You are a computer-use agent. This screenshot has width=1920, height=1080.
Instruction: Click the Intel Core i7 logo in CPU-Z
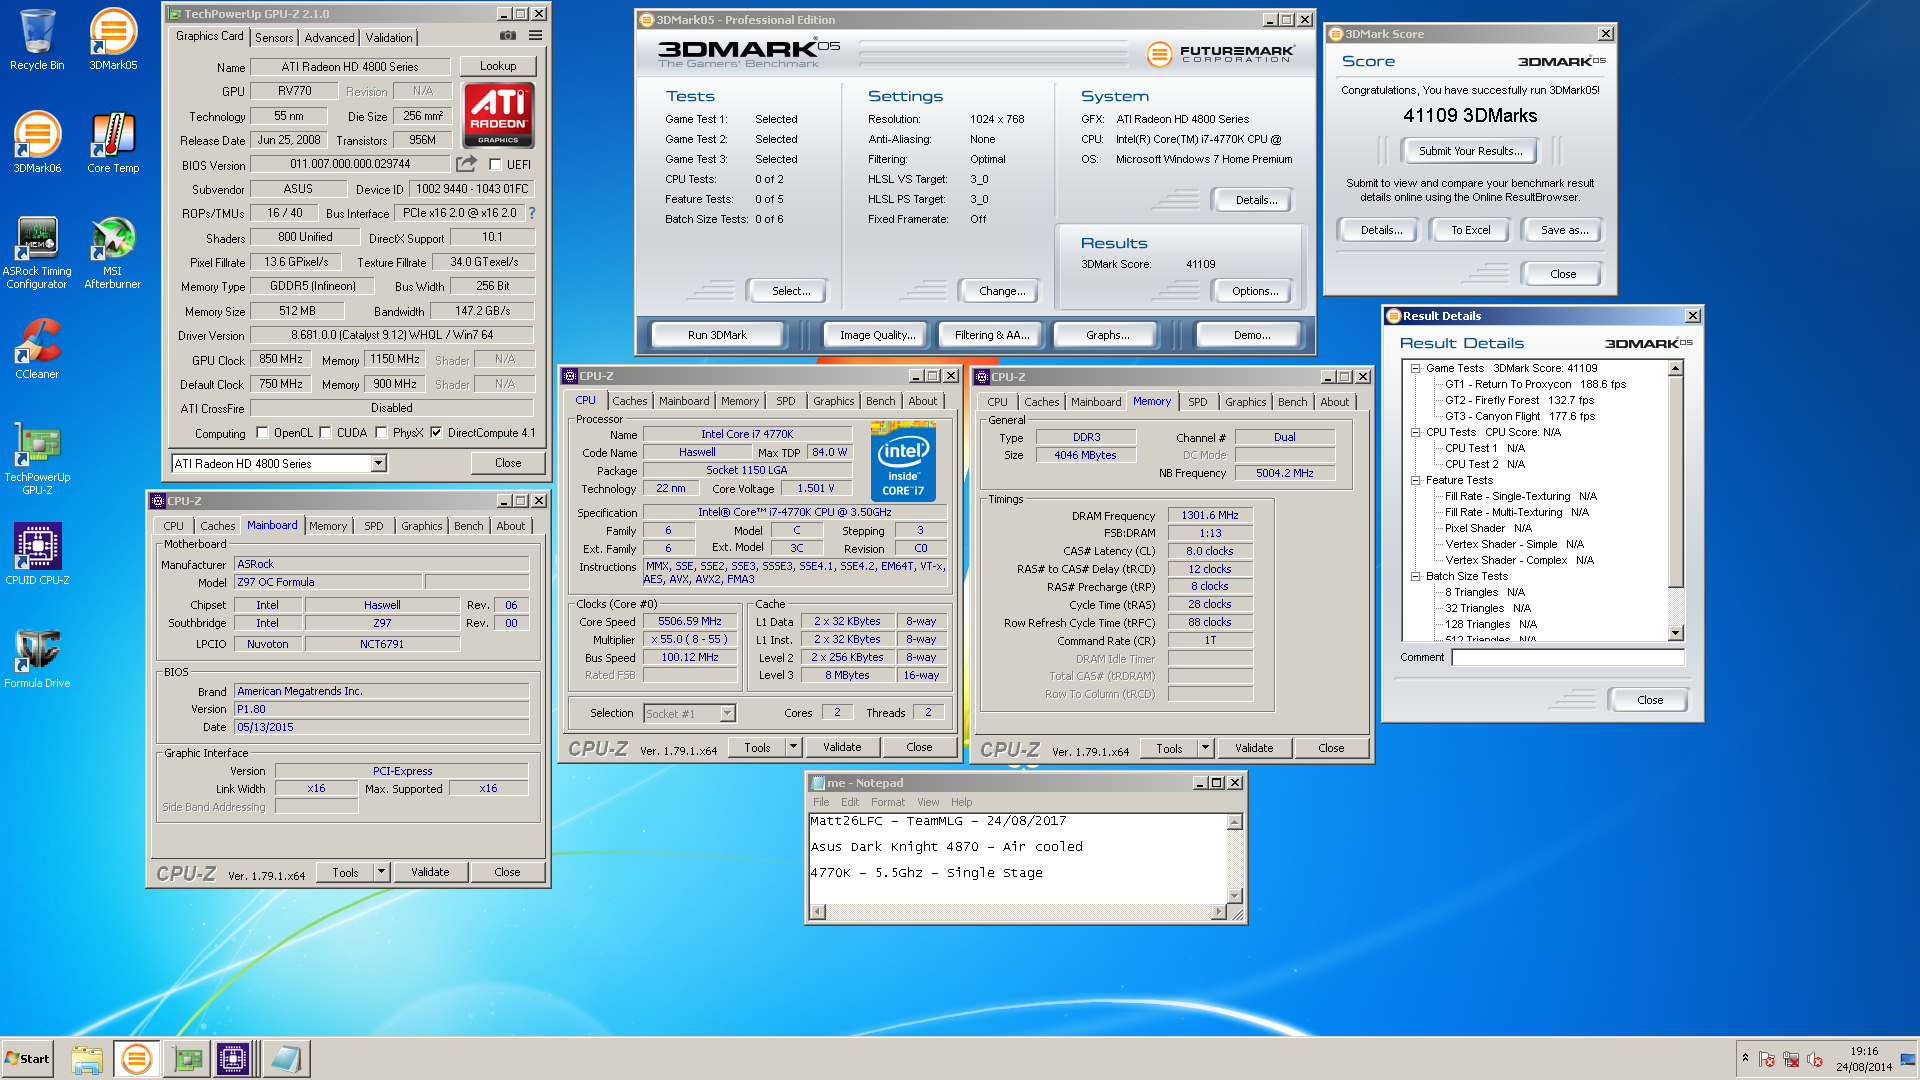coord(903,462)
